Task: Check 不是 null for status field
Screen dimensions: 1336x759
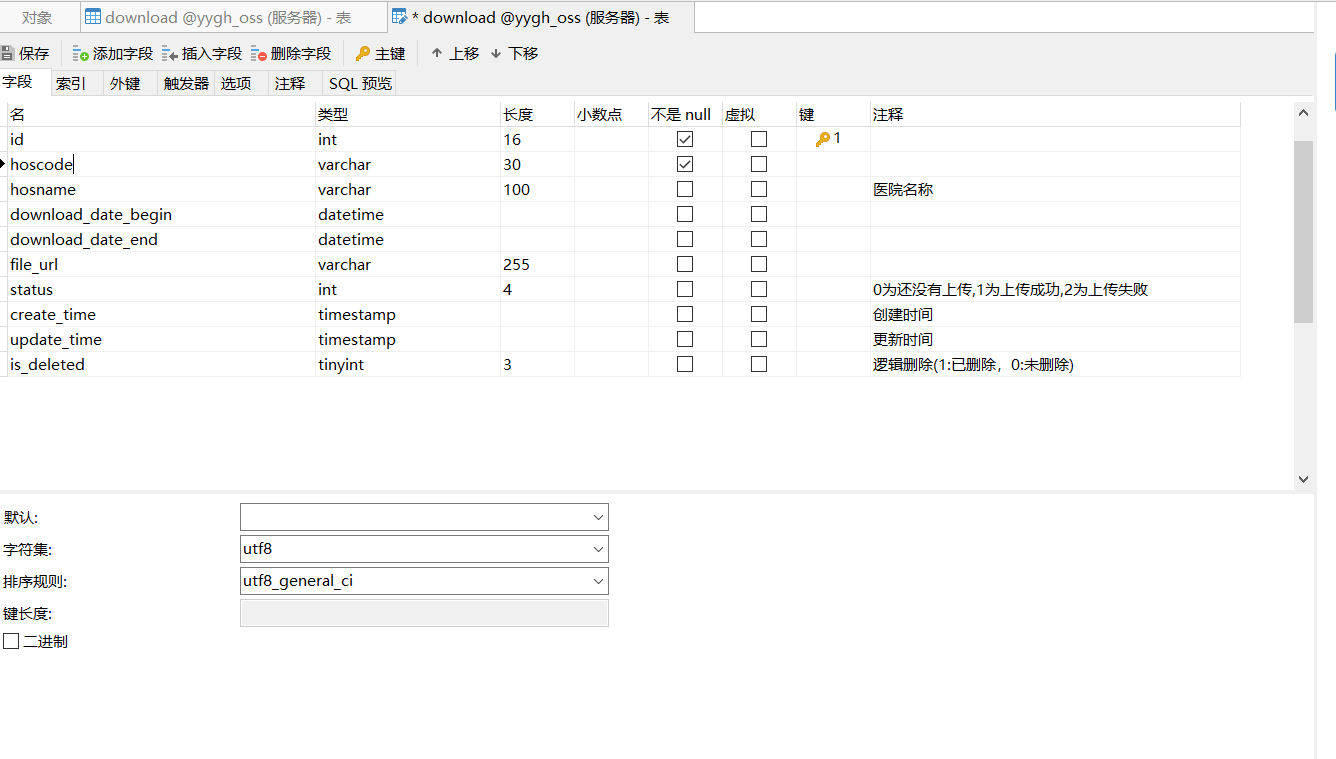Action: click(685, 289)
